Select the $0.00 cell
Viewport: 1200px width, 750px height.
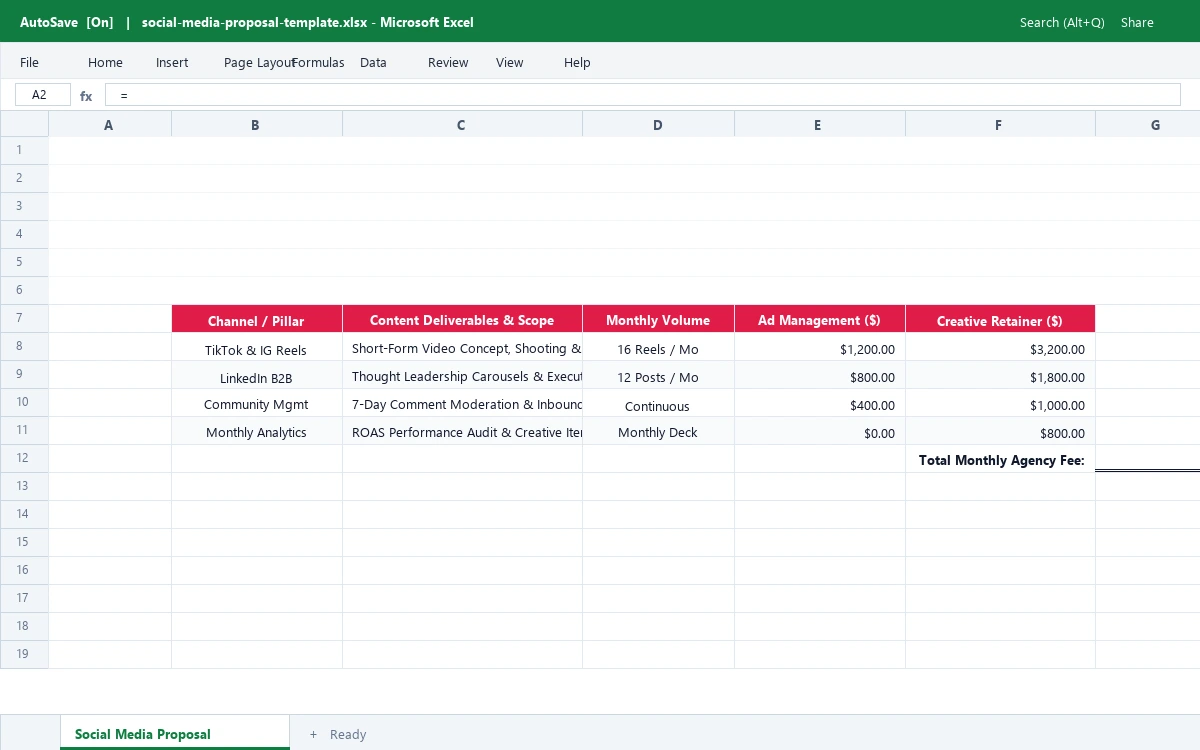pyautogui.click(x=820, y=431)
